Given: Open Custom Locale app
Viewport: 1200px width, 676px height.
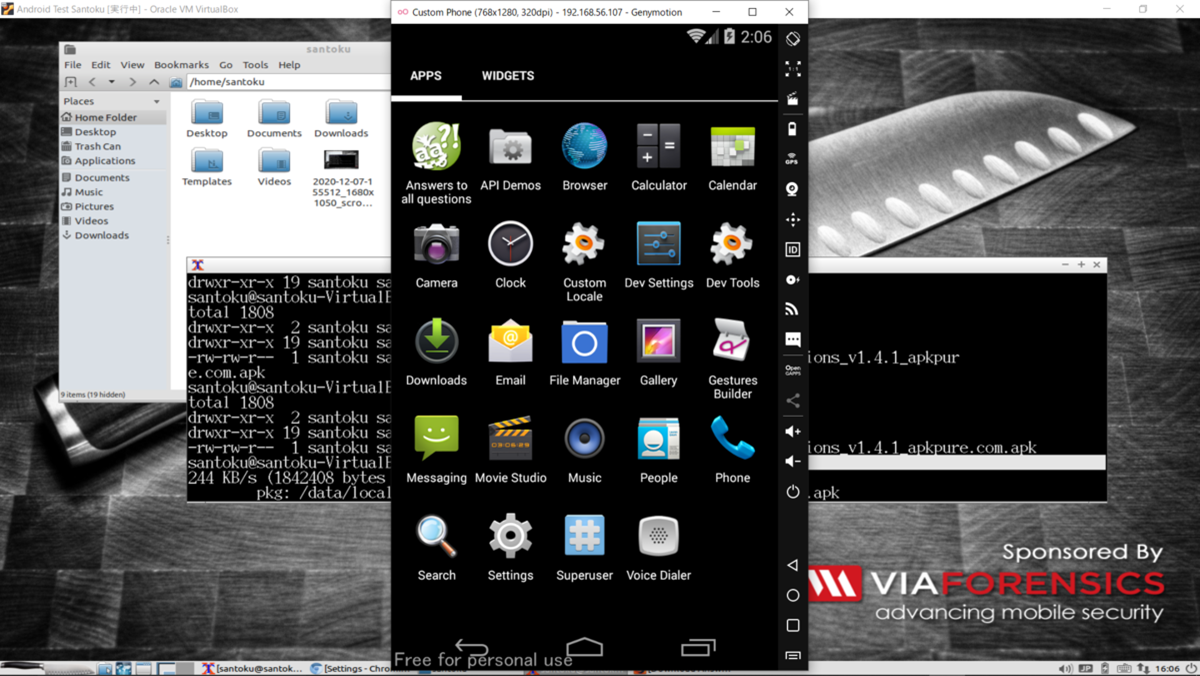Looking at the screenshot, I should pyautogui.click(x=584, y=261).
